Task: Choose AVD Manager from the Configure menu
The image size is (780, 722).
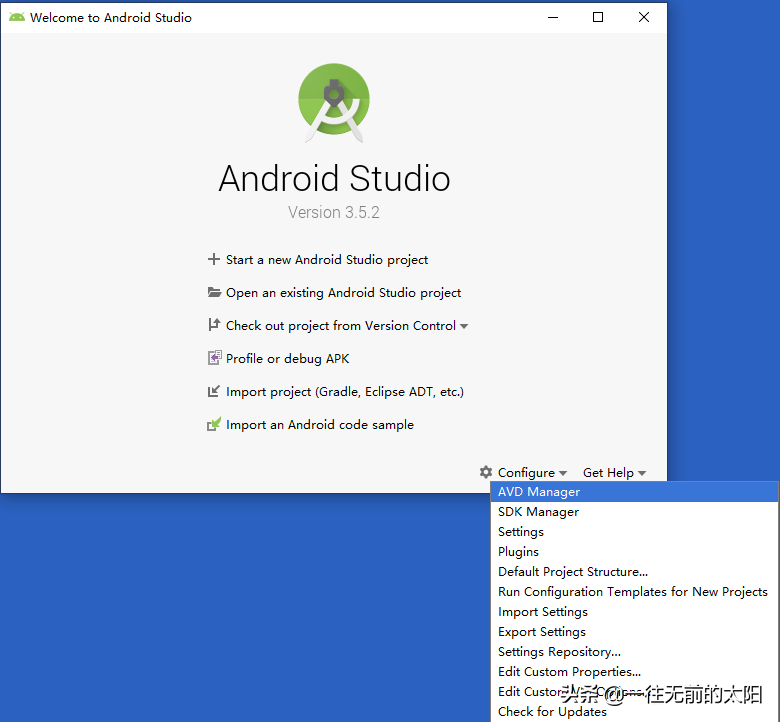Action: (634, 492)
